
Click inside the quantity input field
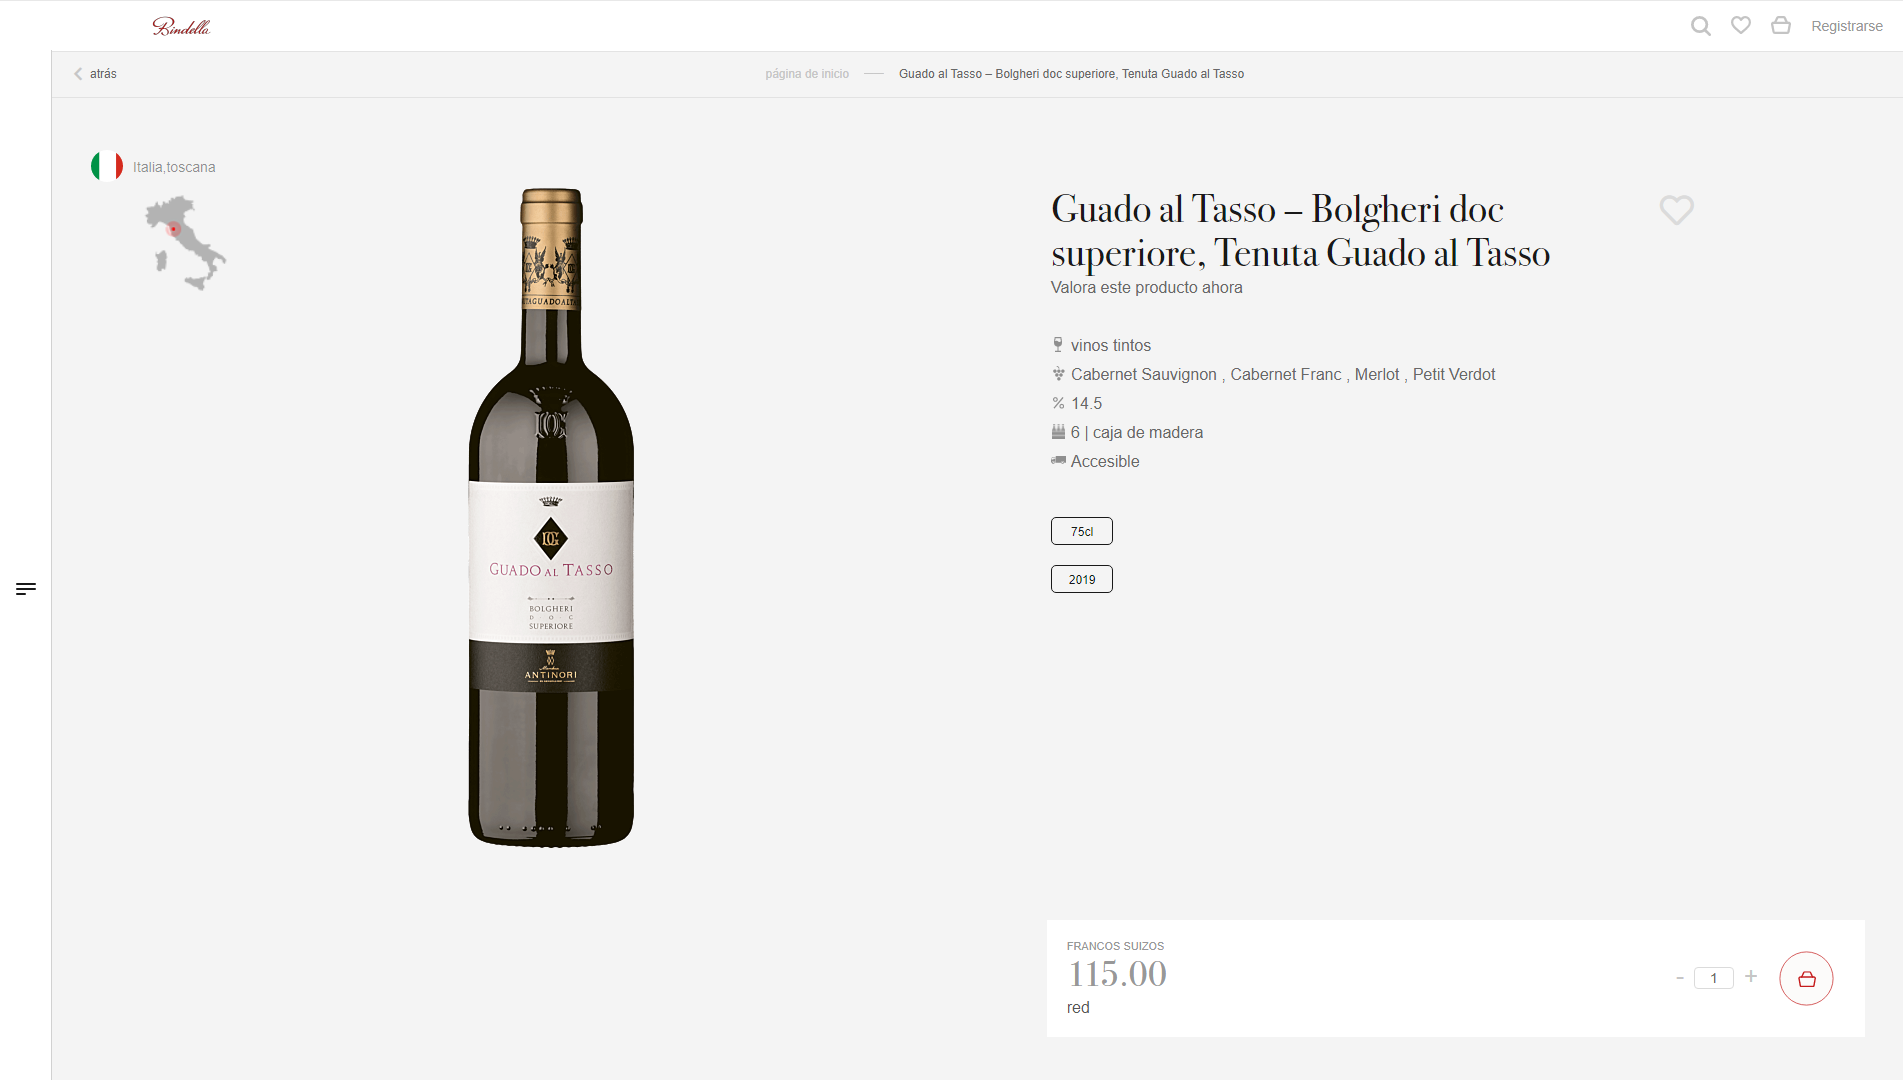pyautogui.click(x=1714, y=977)
